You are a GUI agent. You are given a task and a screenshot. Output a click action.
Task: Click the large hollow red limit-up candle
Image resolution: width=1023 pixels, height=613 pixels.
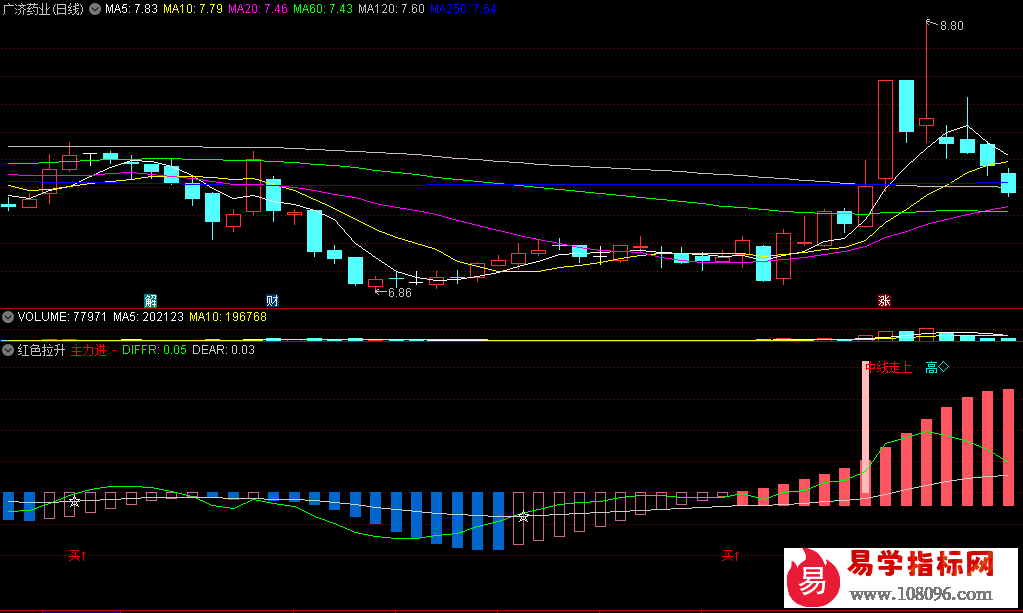885,130
